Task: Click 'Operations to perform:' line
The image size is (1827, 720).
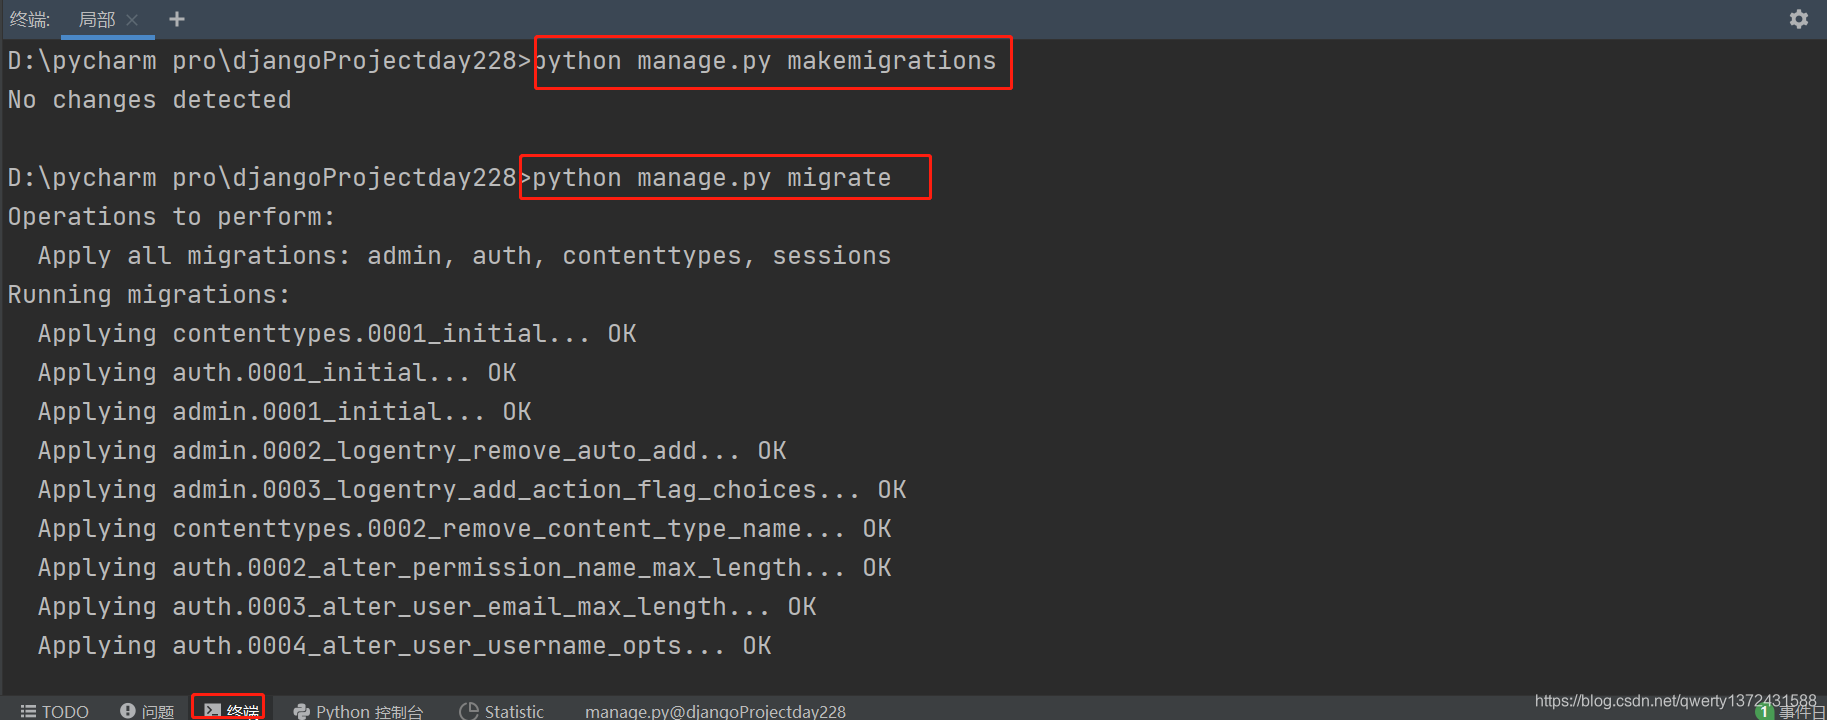Action: pos(171,217)
